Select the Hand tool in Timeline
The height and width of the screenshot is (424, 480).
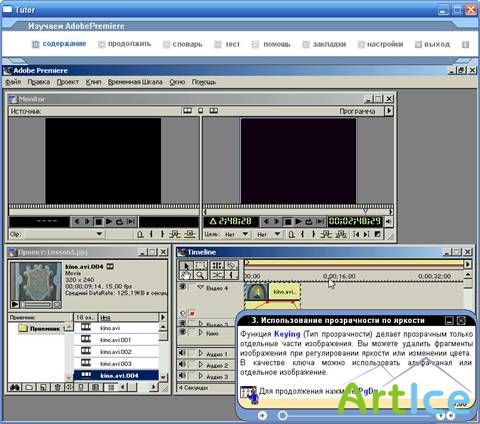coord(186,275)
